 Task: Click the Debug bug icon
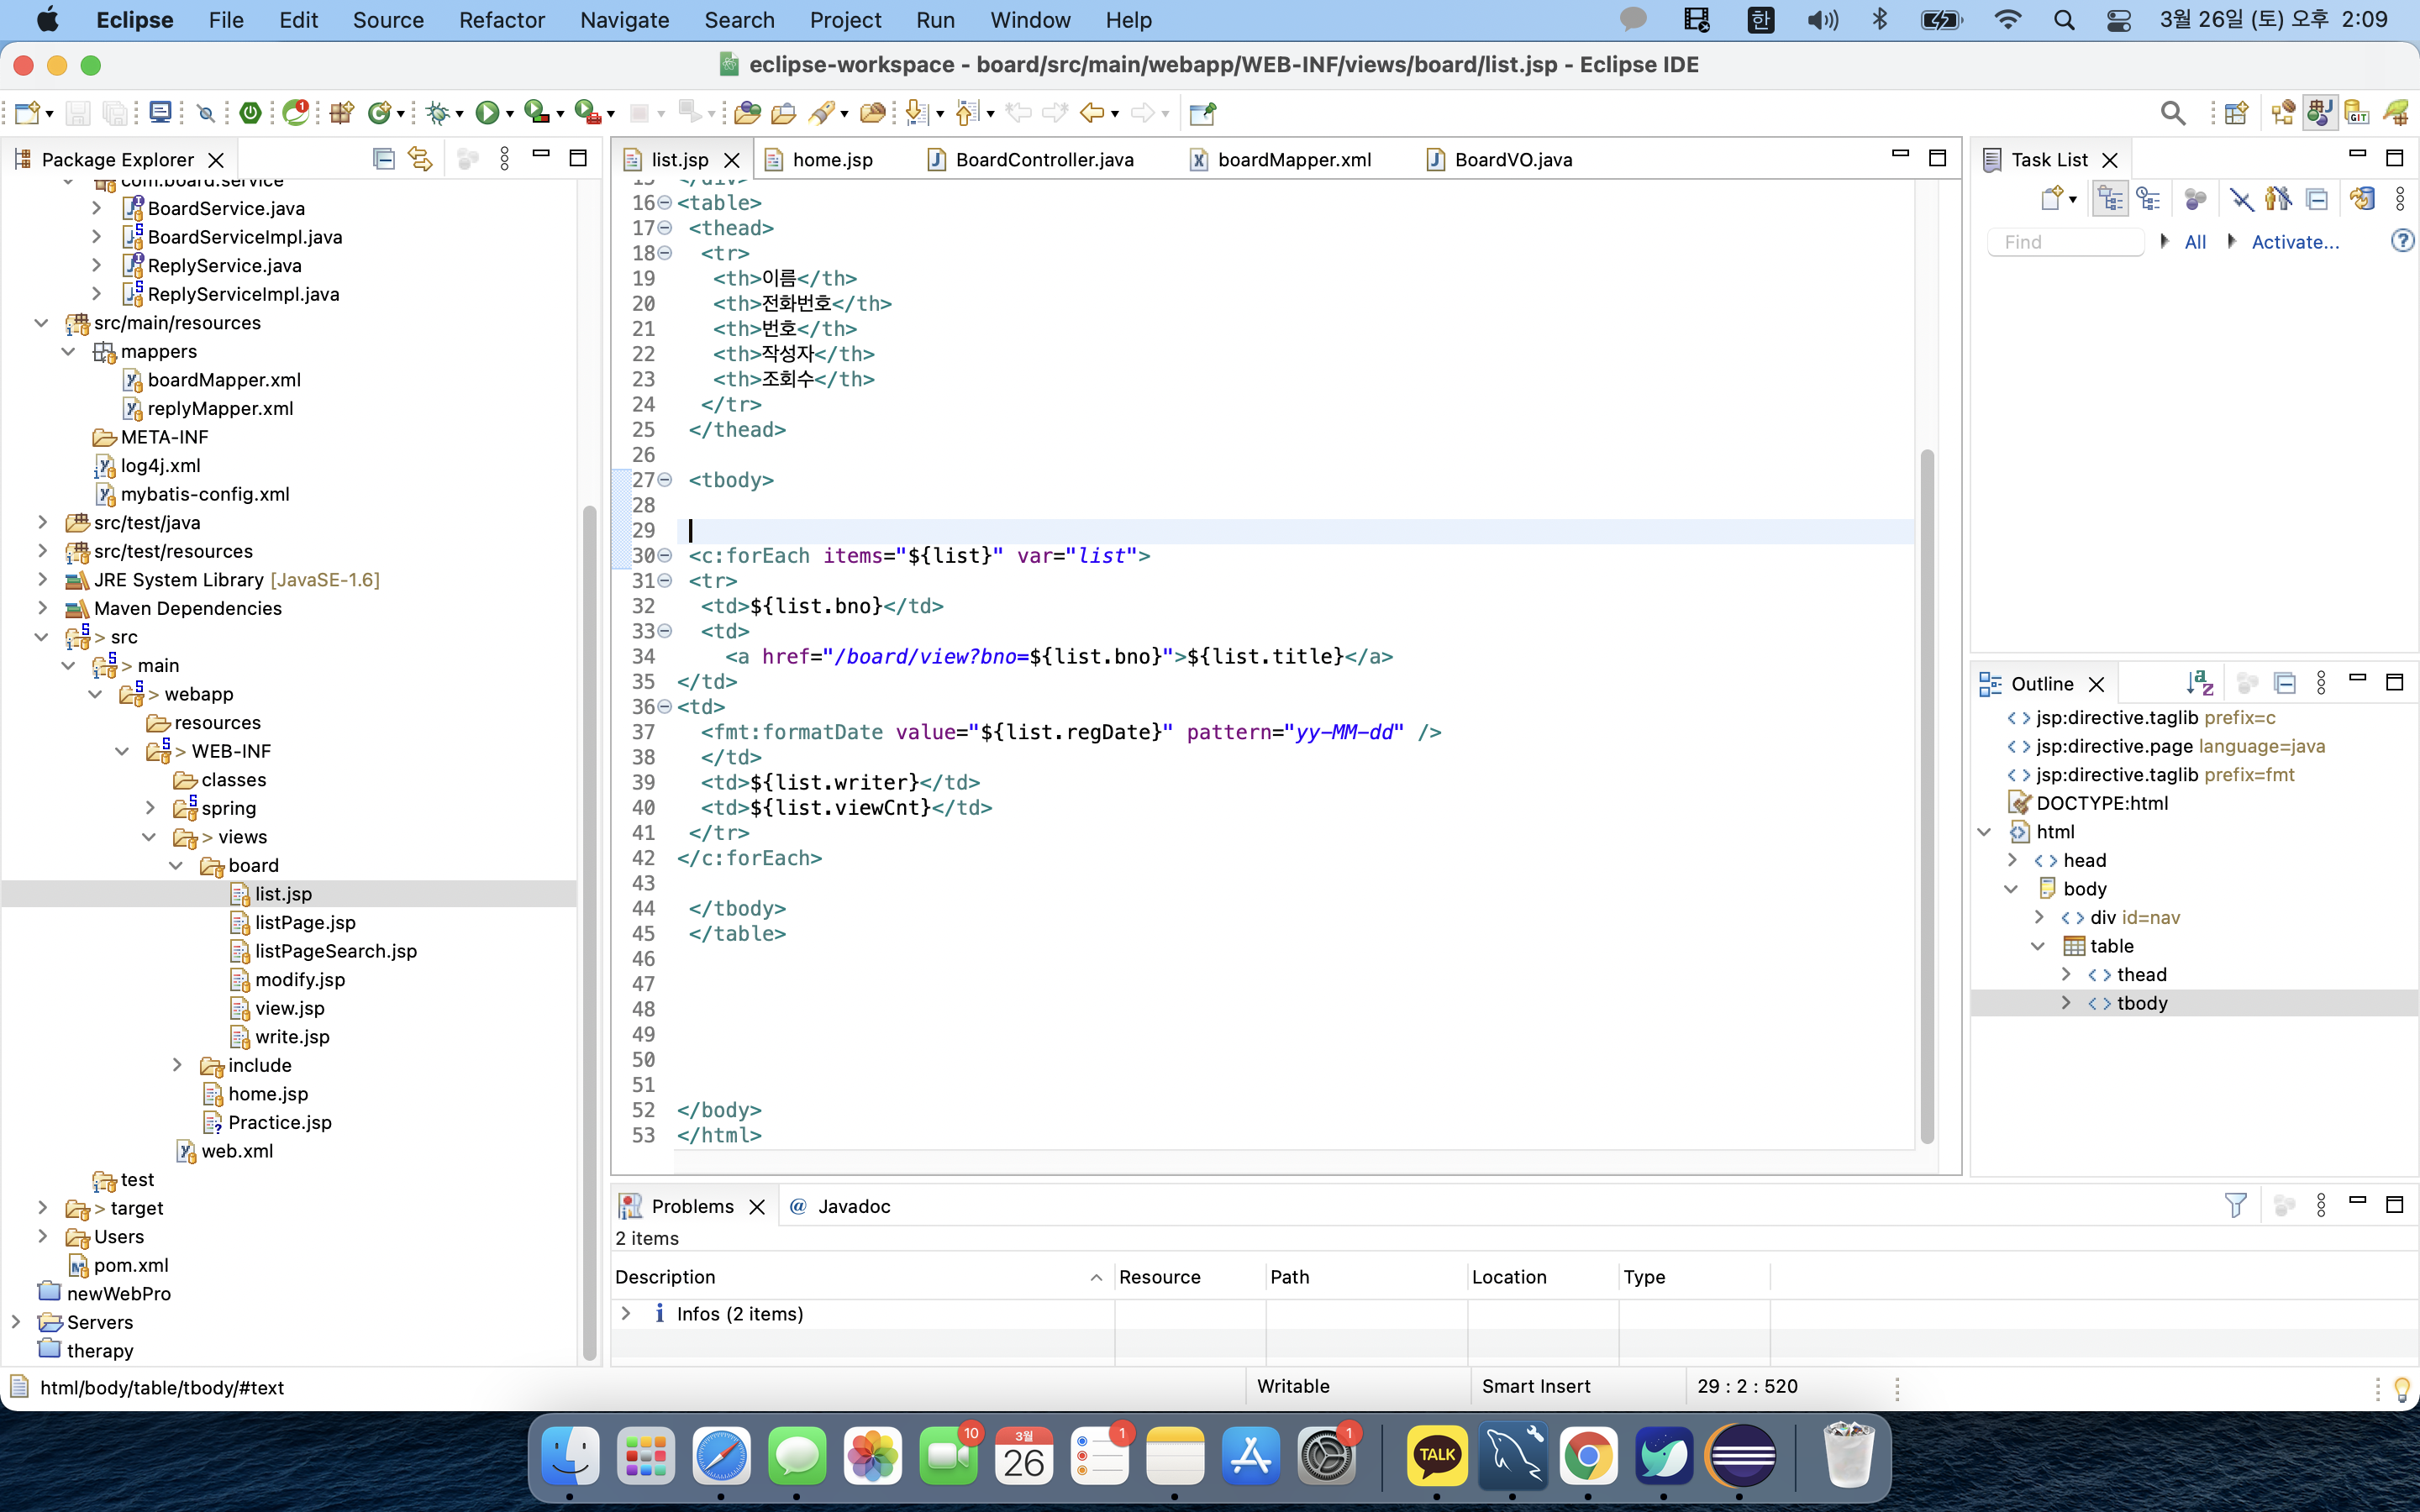437,113
